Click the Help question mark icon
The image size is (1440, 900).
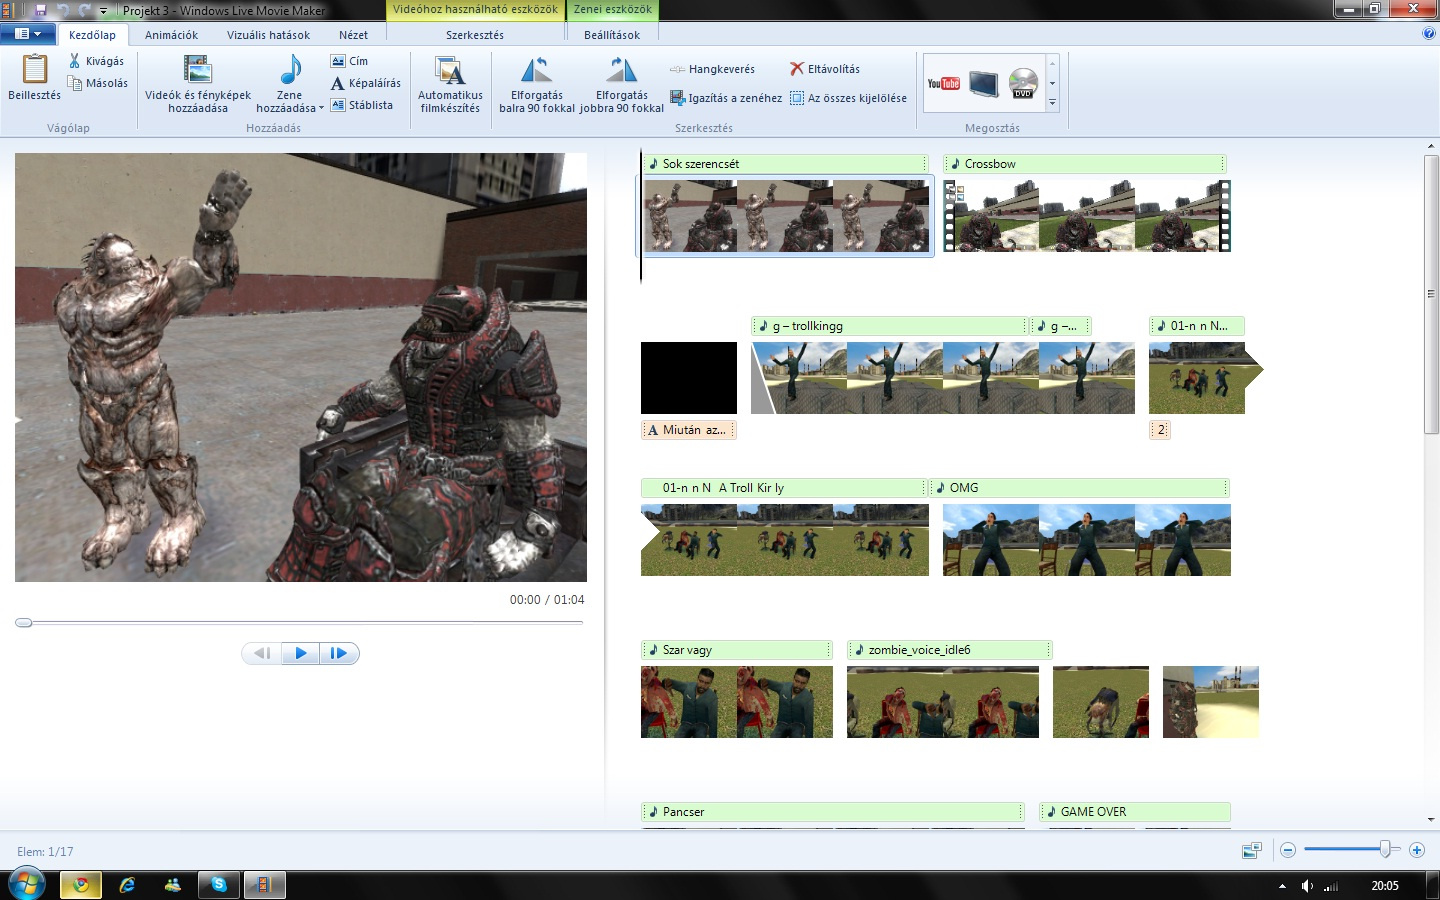1428,33
